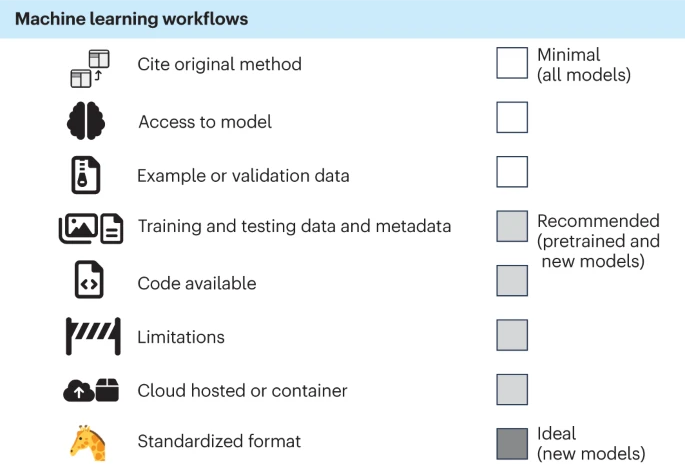
Task: Click the Training and testing data and metadata label
Action: (x=294, y=227)
